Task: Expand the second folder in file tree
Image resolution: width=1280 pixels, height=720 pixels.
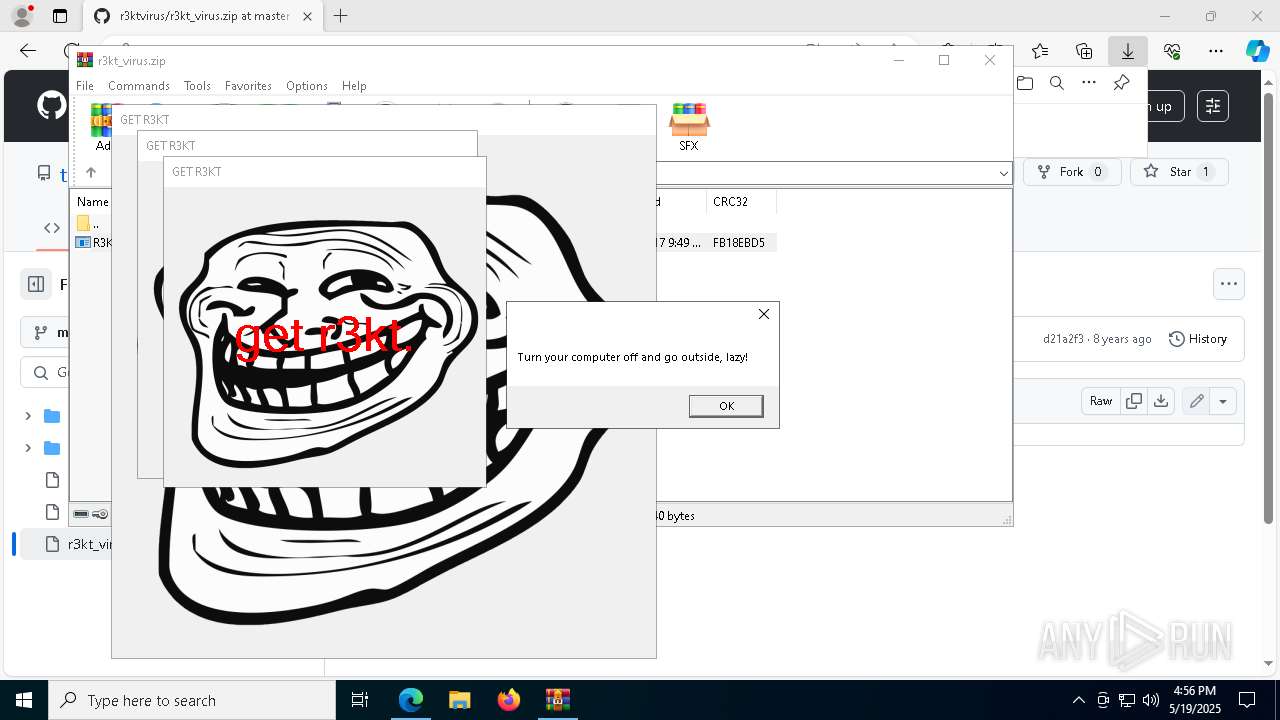Action: pyautogui.click(x=28, y=448)
